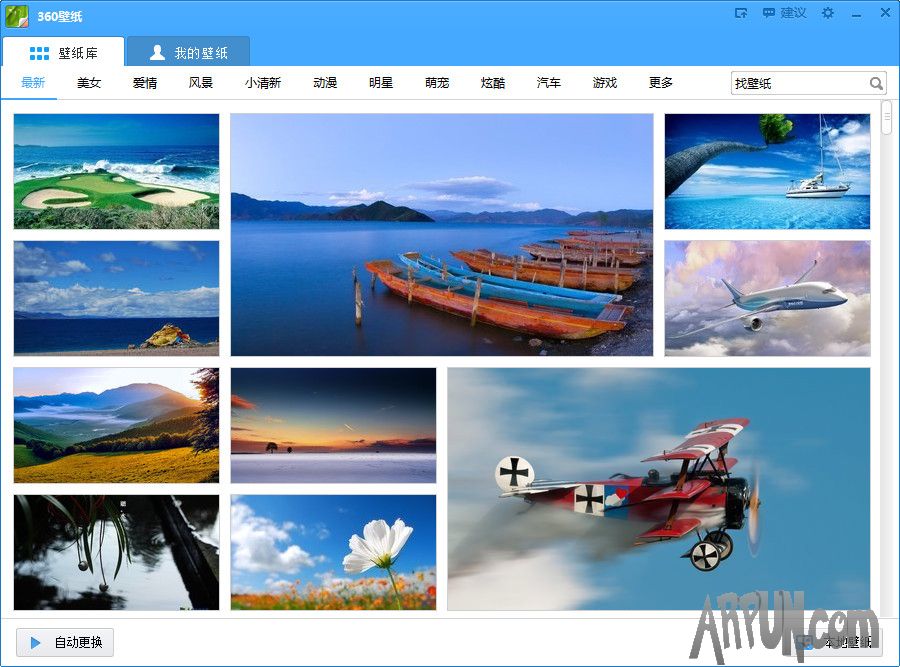Open the red triplane wallpaper

click(659, 489)
